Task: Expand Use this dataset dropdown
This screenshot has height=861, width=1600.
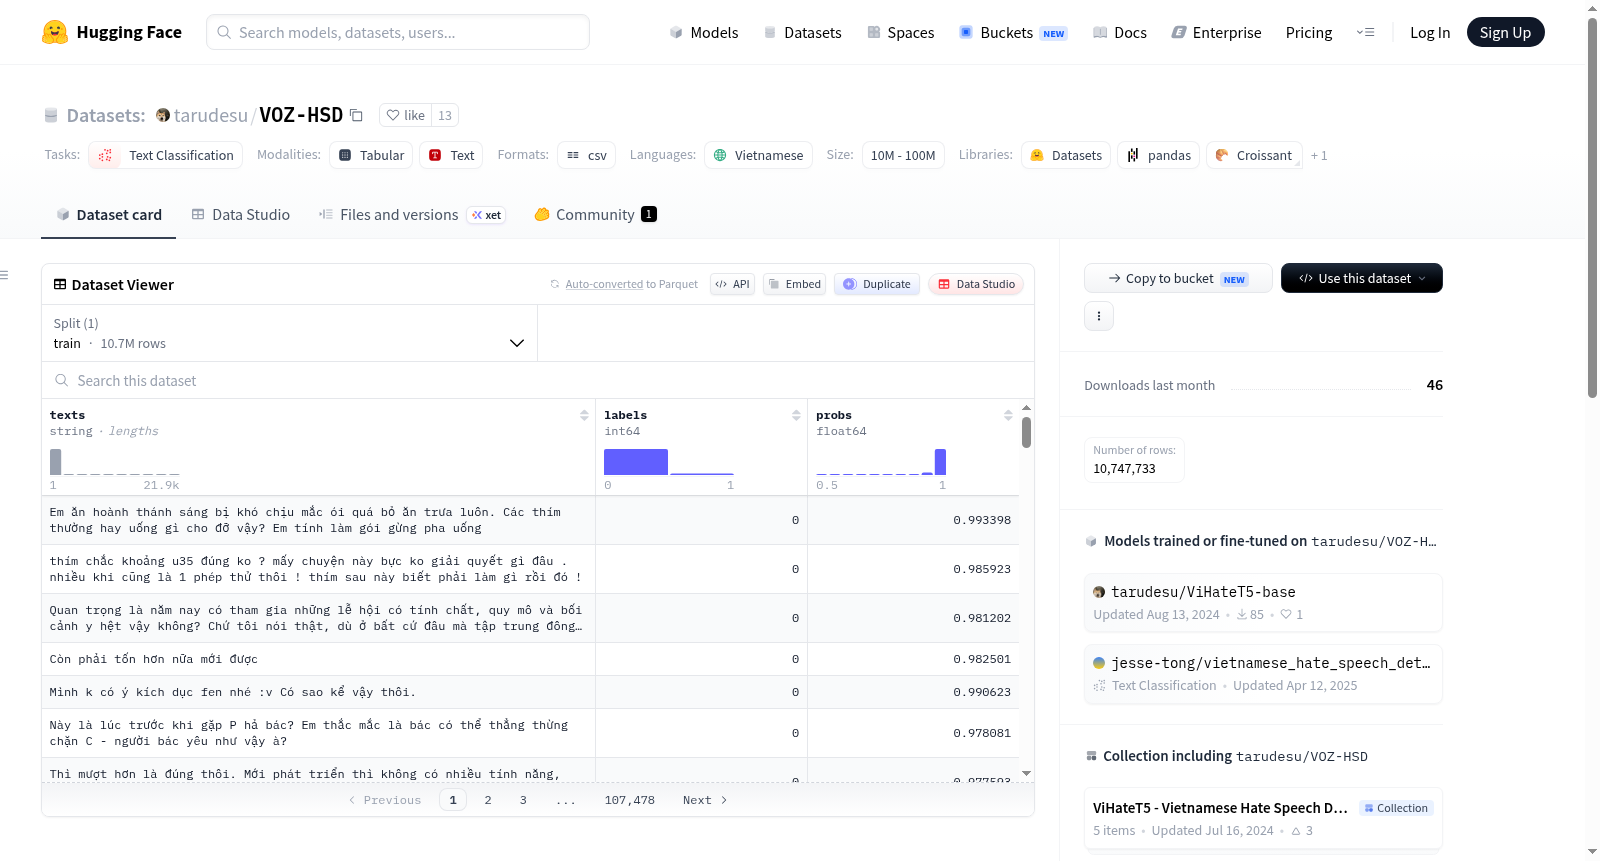Action: [x=1361, y=278]
